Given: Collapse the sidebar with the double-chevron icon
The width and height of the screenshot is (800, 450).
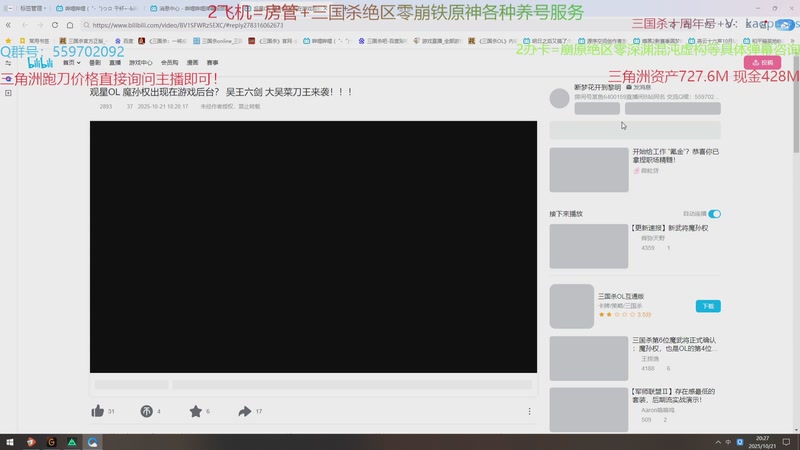Looking at the screenshot, I should (8, 25).
